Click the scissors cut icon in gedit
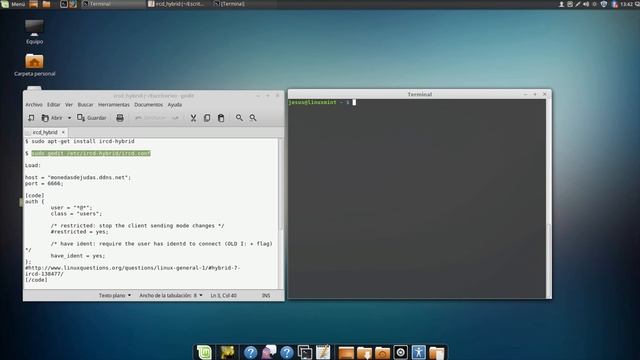This screenshot has height=360, width=640. click(x=193, y=118)
